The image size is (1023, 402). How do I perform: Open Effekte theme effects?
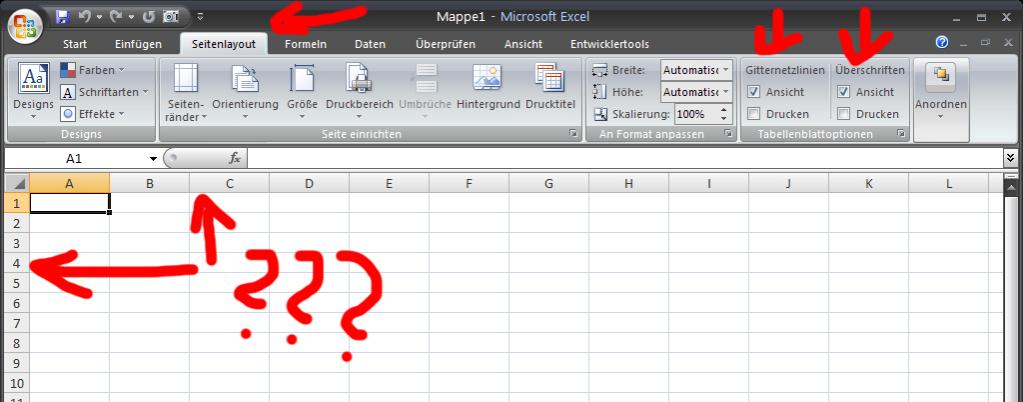93,114
